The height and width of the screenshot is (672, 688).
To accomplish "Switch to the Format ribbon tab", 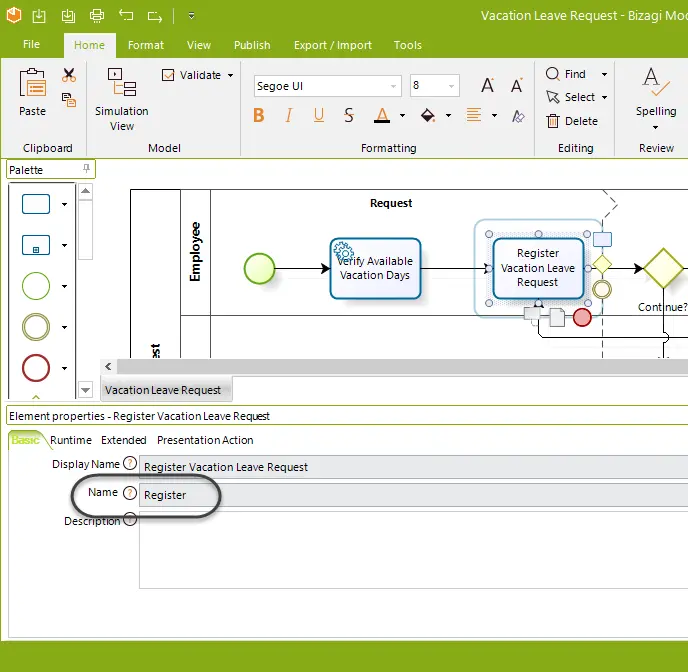I will 146,45.
